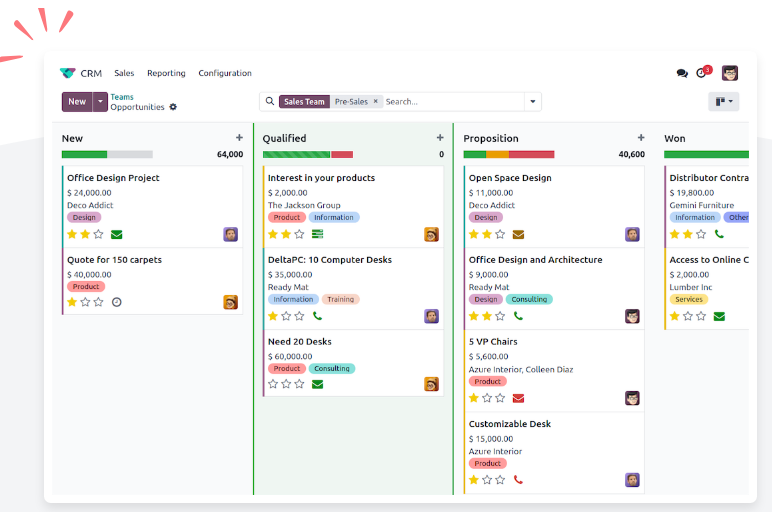772x512 pixels.
Task: Click the 40,600 Proposition total
Action: pos(632,155)
